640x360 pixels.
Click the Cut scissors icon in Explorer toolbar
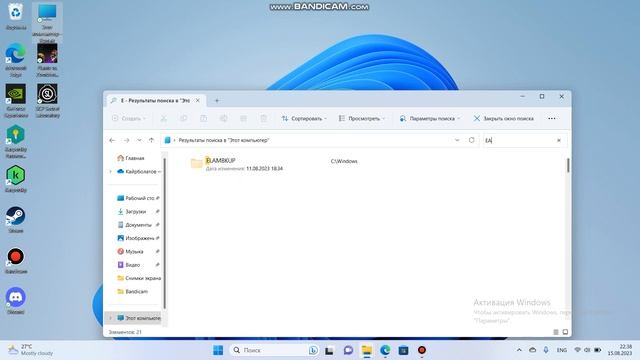[164, 118]
